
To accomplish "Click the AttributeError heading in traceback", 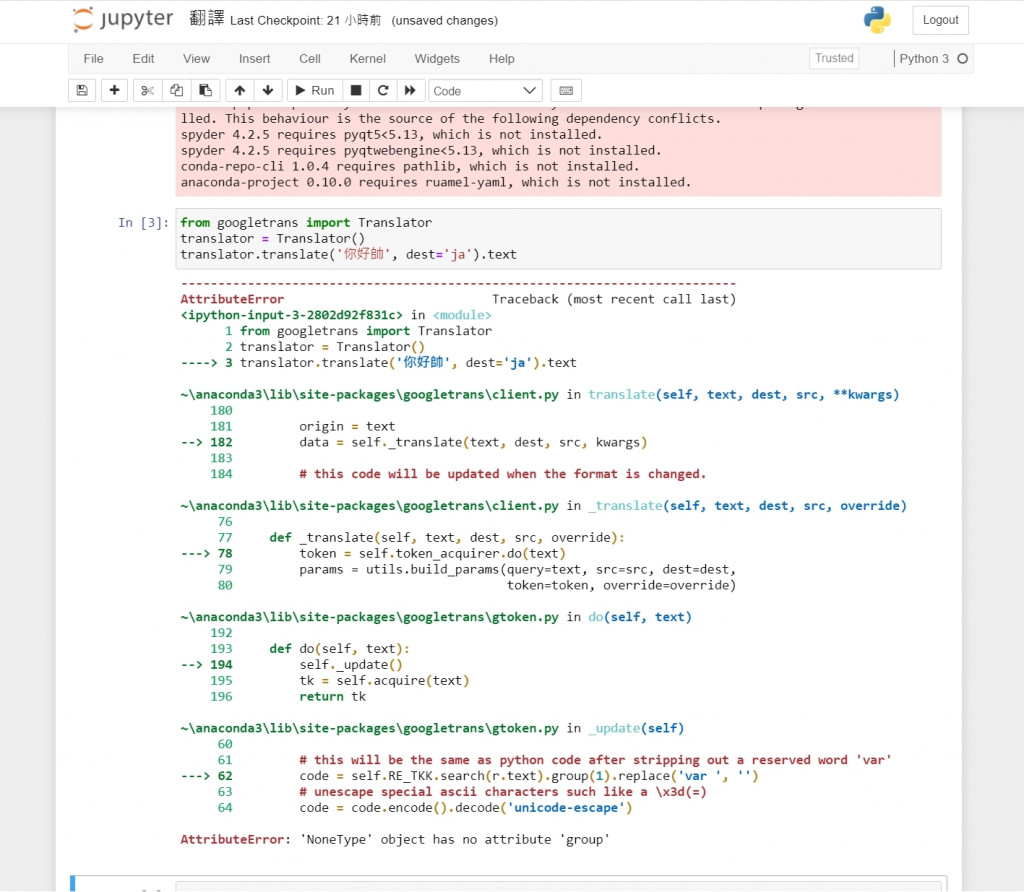I will coord(232,299).
